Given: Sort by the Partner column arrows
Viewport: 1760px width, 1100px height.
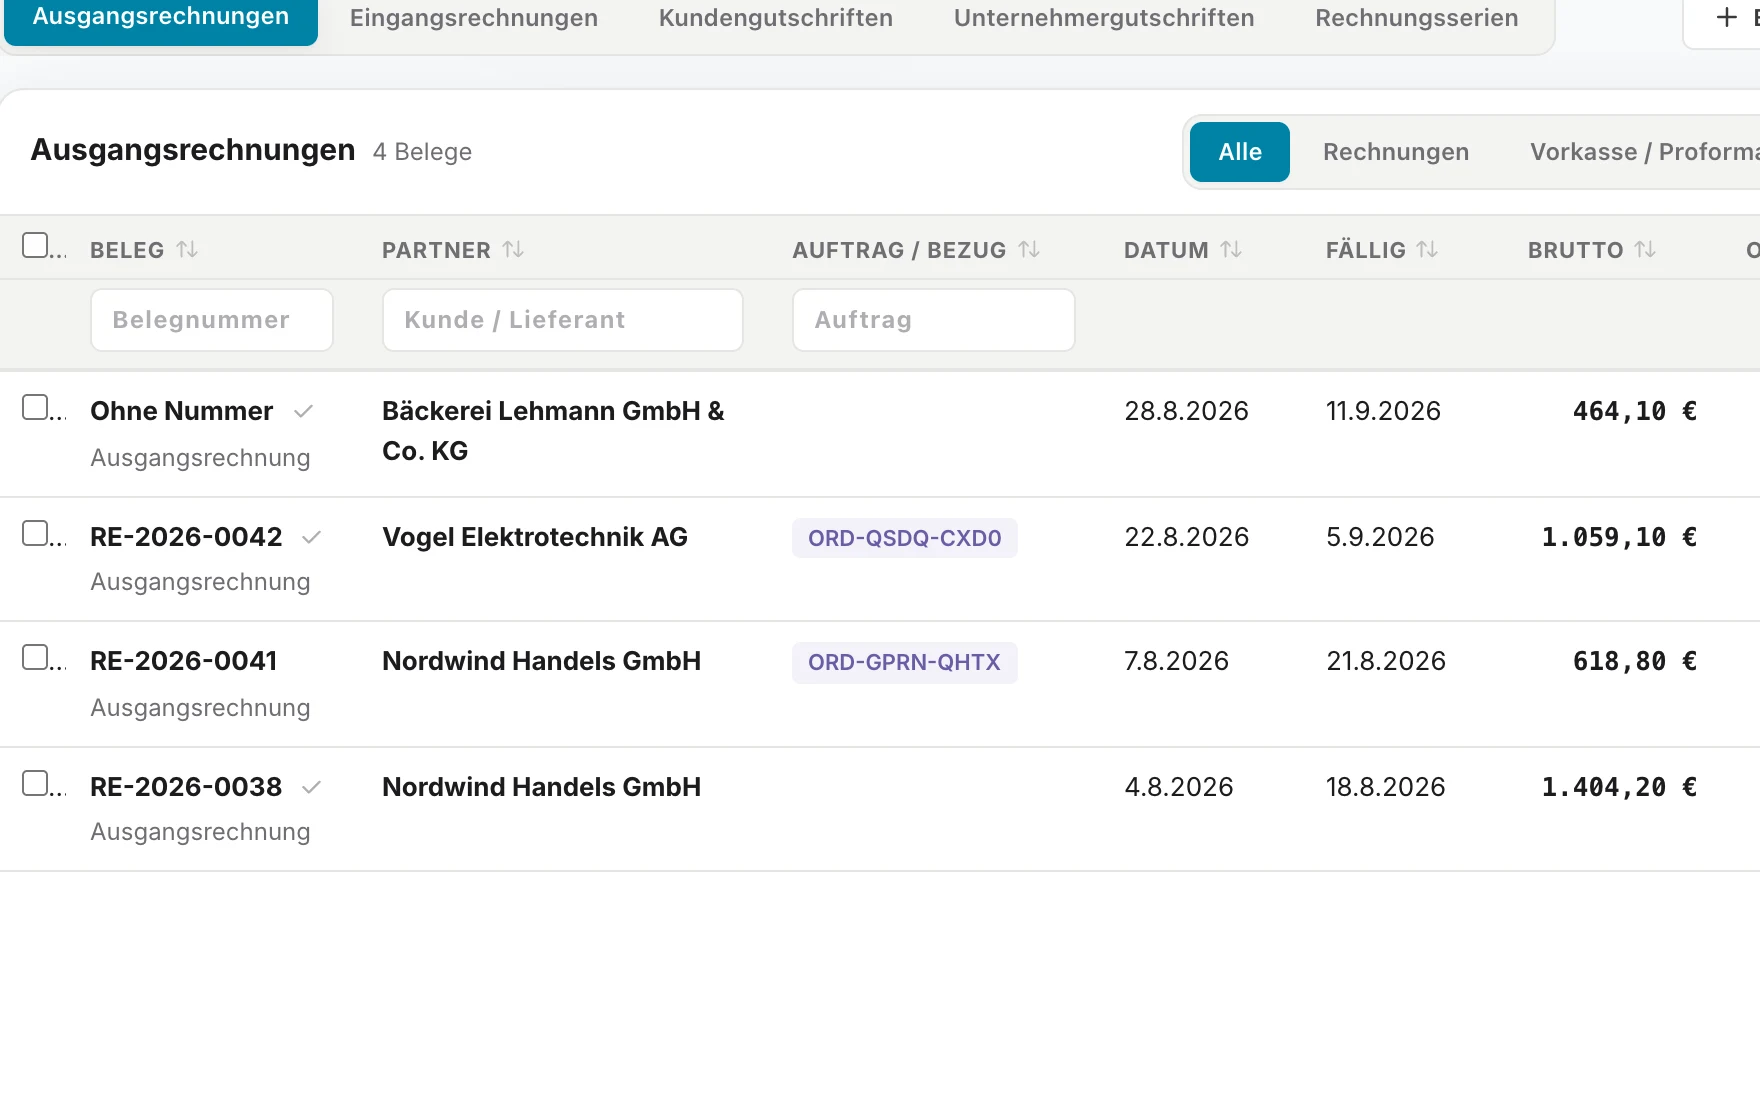Looking at the screenshot, I should pyautogui.click(x=513, y=250).
